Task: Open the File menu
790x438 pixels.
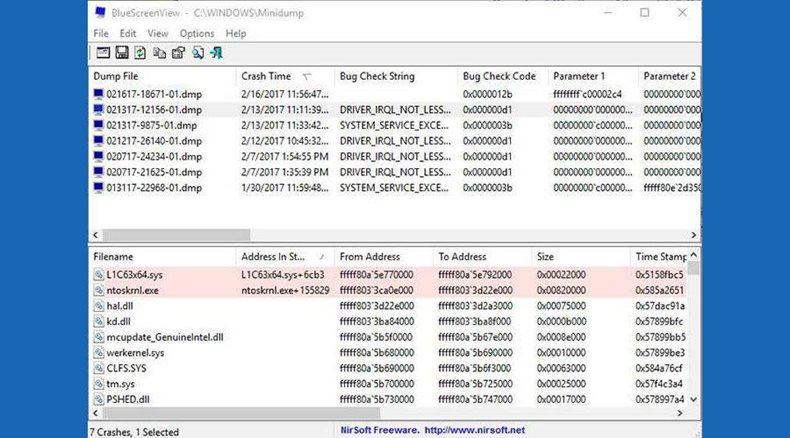Action: pyautogui.click(x=101, y=34)
